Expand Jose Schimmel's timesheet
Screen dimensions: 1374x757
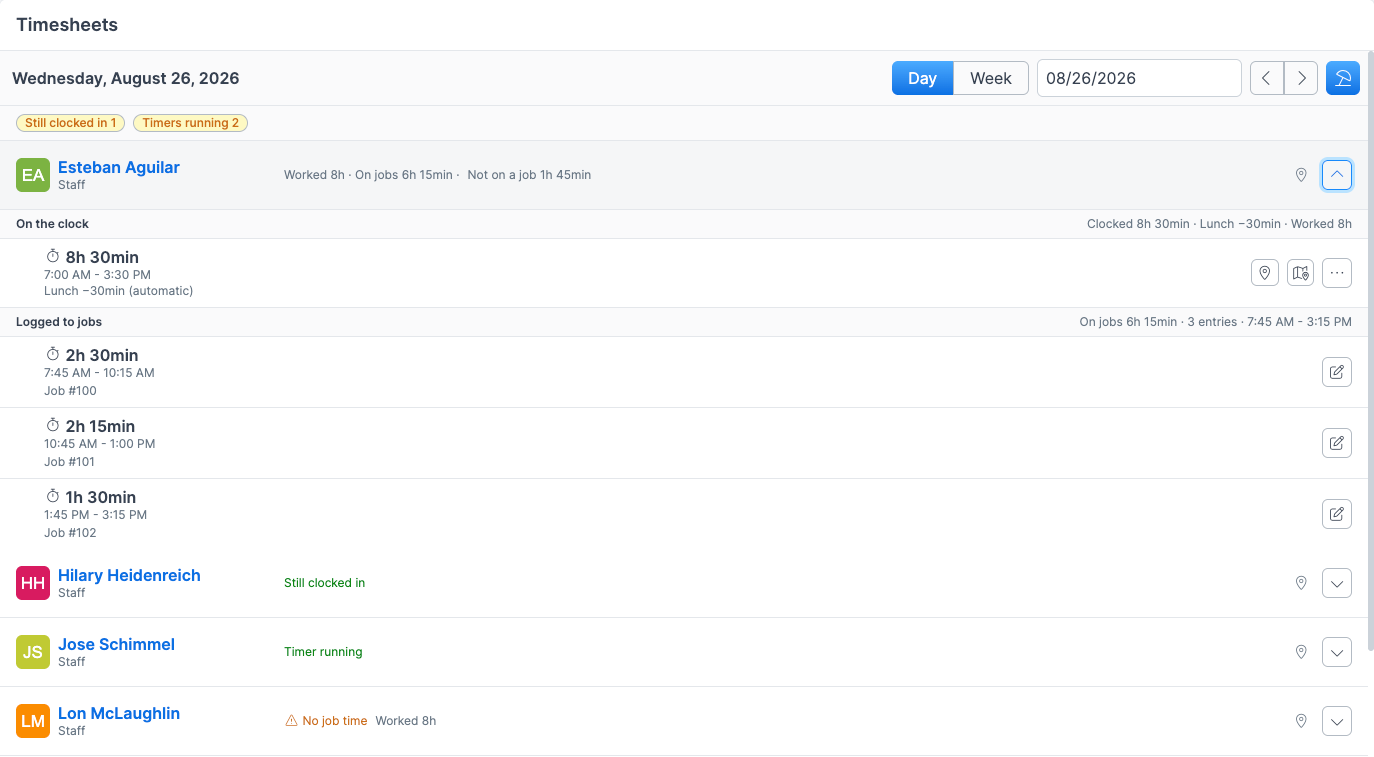point(1337,652)
